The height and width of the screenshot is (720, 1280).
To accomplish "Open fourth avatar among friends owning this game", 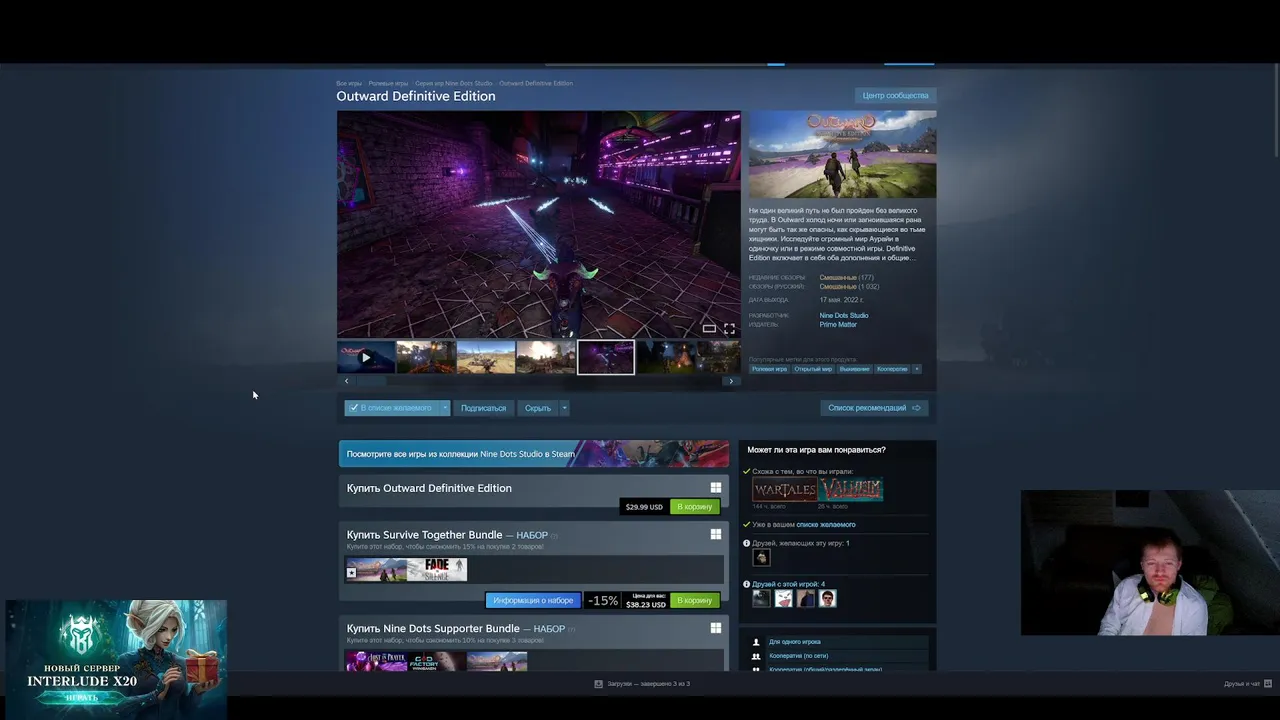I will 827,599.
